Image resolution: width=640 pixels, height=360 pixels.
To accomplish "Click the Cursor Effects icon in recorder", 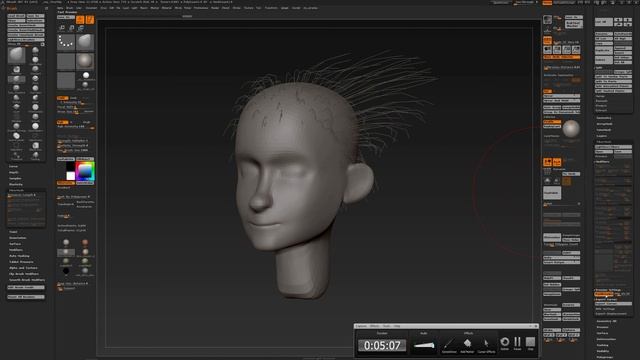I will pyautogui.click(x=486, y=344).
